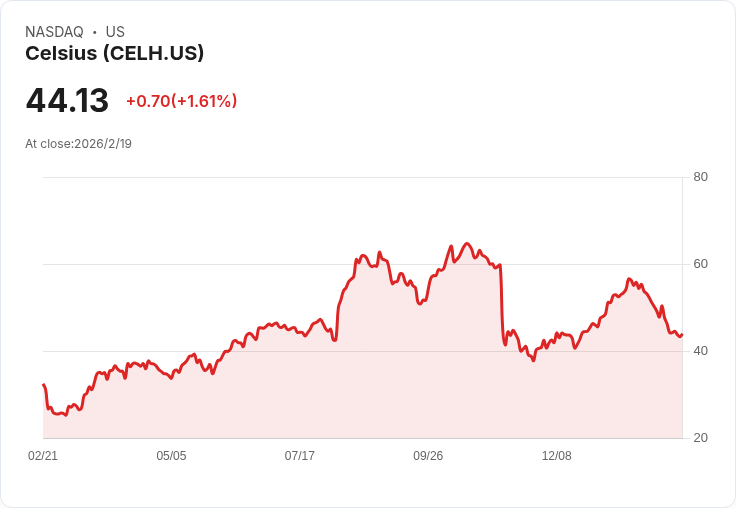Click the NASDAQ exchange label
The height and width of the screenshot is (508, 736).
point(54,32)
